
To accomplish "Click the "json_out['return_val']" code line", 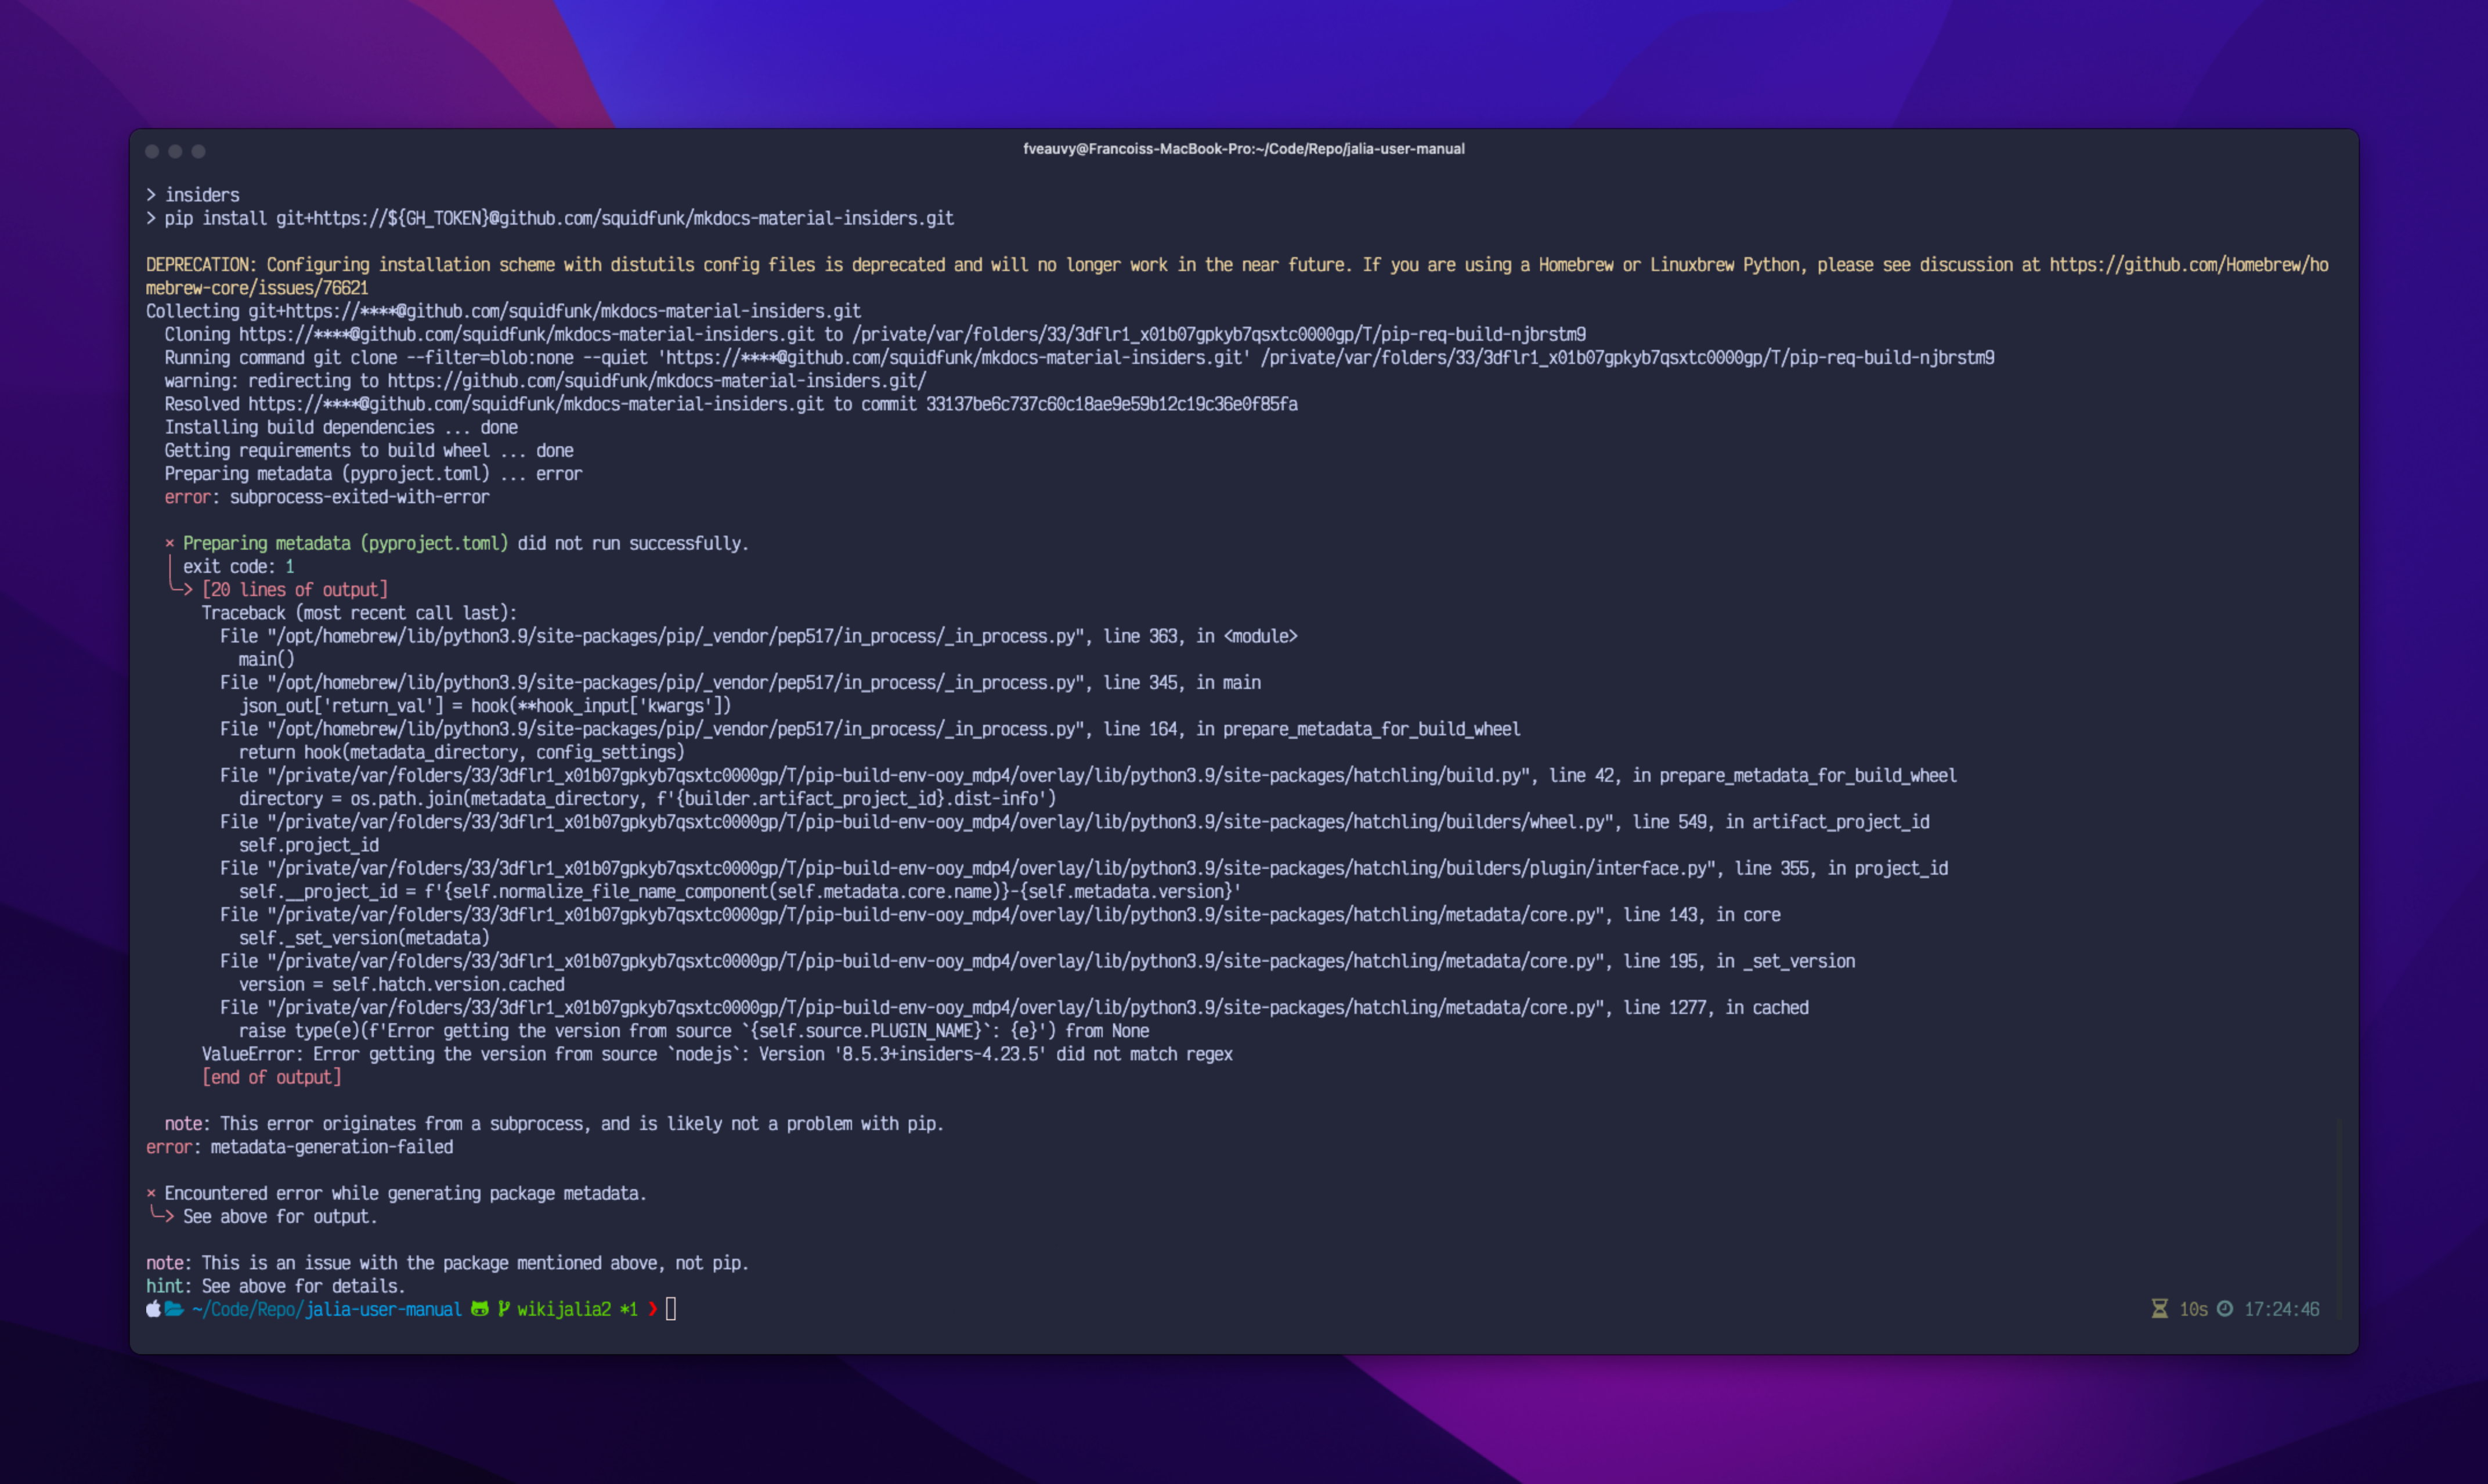I will pyautogui.click(x=485, y=706).
